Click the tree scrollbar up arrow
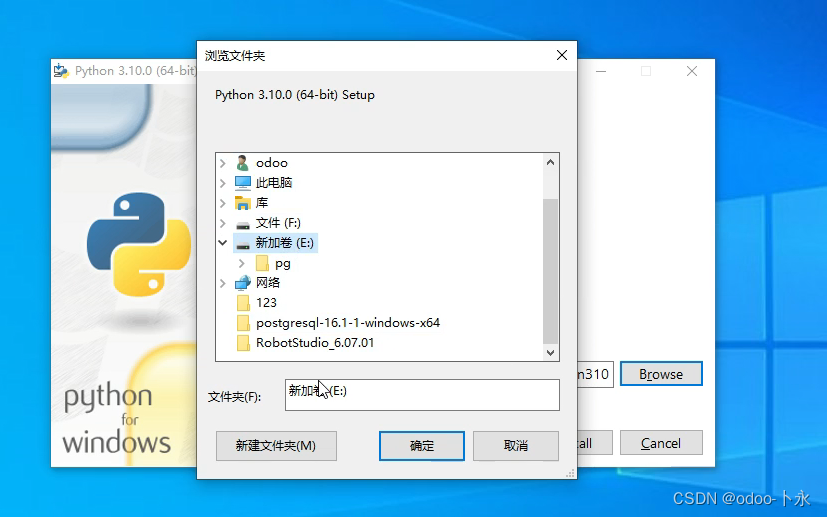 550,162
